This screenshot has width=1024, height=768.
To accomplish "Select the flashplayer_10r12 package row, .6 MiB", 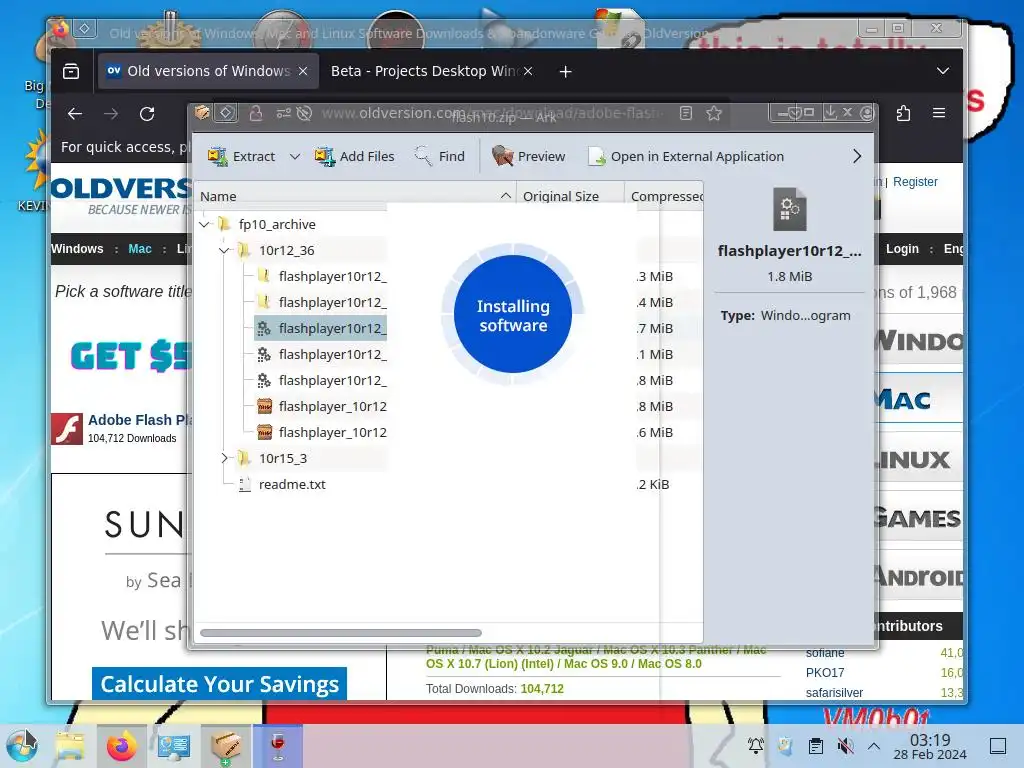I will coord(320,432).
